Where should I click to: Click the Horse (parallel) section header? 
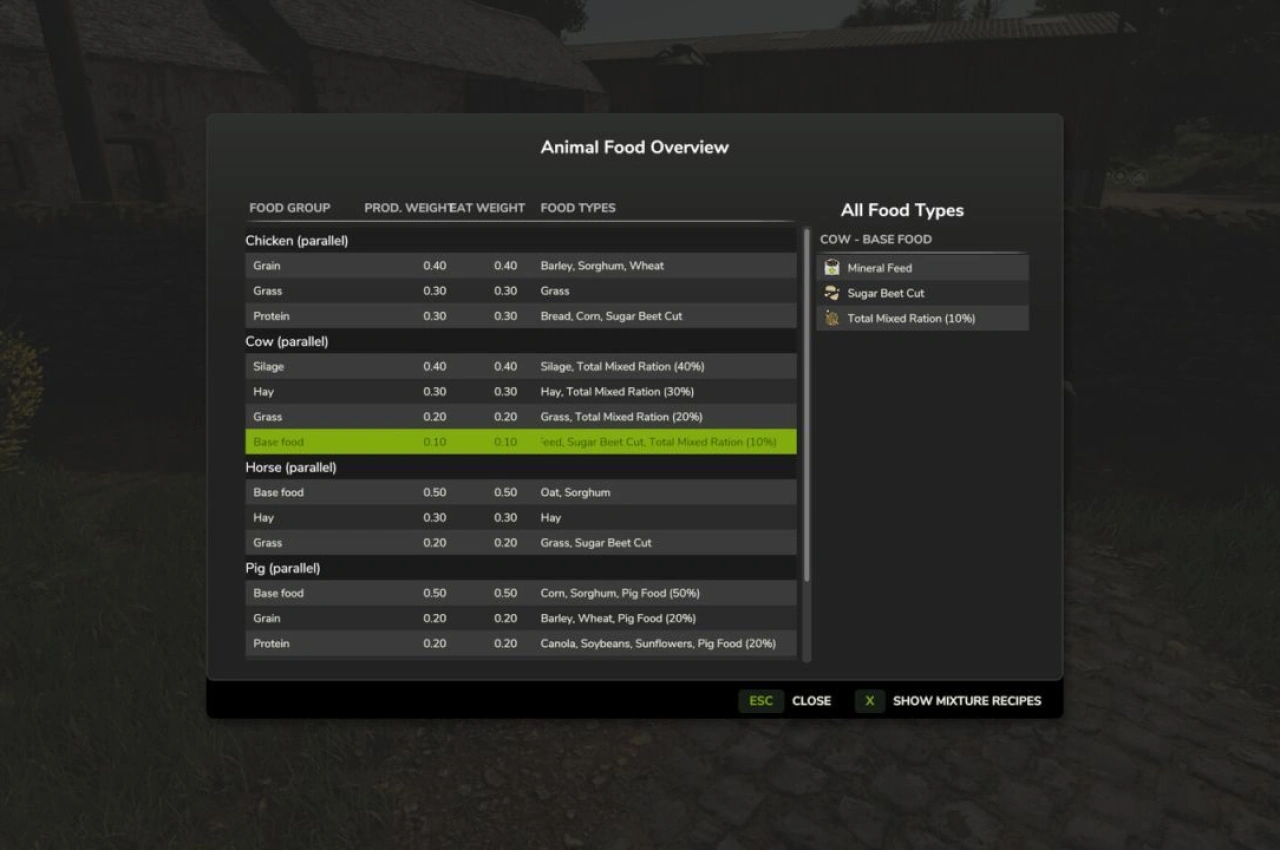click(x=291, y=467)
